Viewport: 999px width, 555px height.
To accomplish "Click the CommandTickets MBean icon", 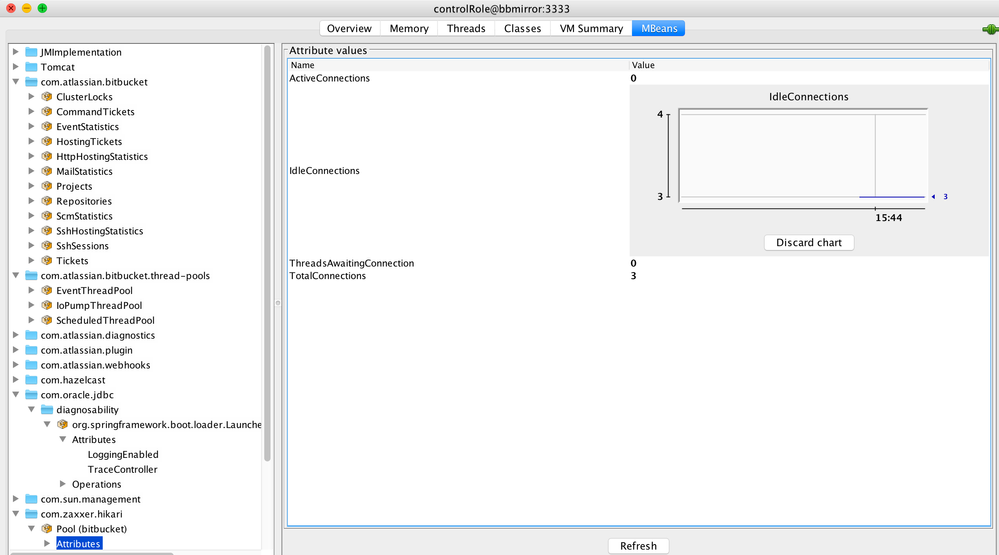I will (47, 112).
